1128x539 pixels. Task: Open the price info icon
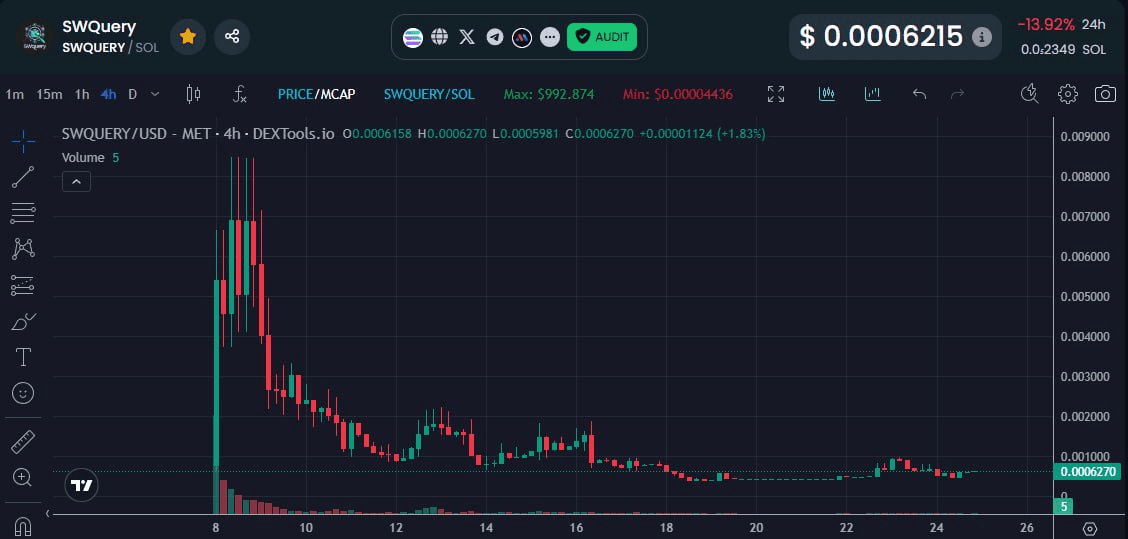(981, 37)
